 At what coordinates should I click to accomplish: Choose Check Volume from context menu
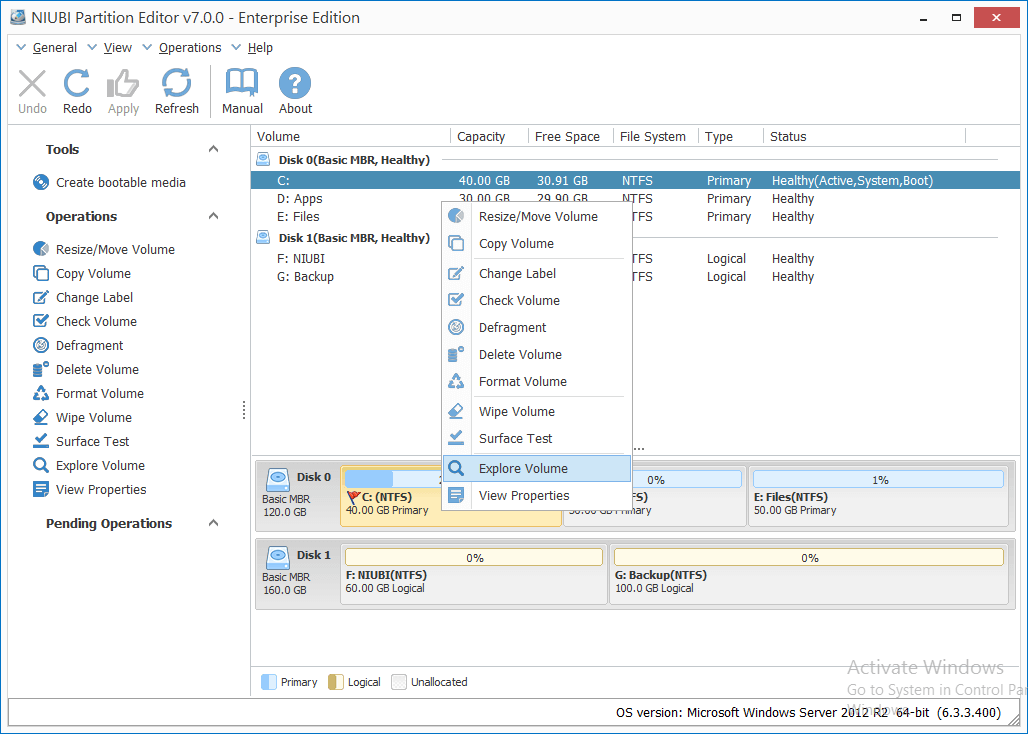tap(537, 300)
